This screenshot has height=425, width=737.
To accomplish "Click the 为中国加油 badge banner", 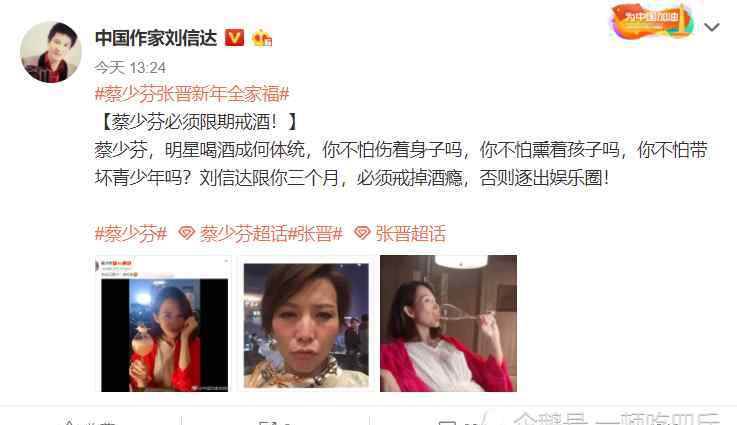I will pyautogui.click(x=651, y=21).
